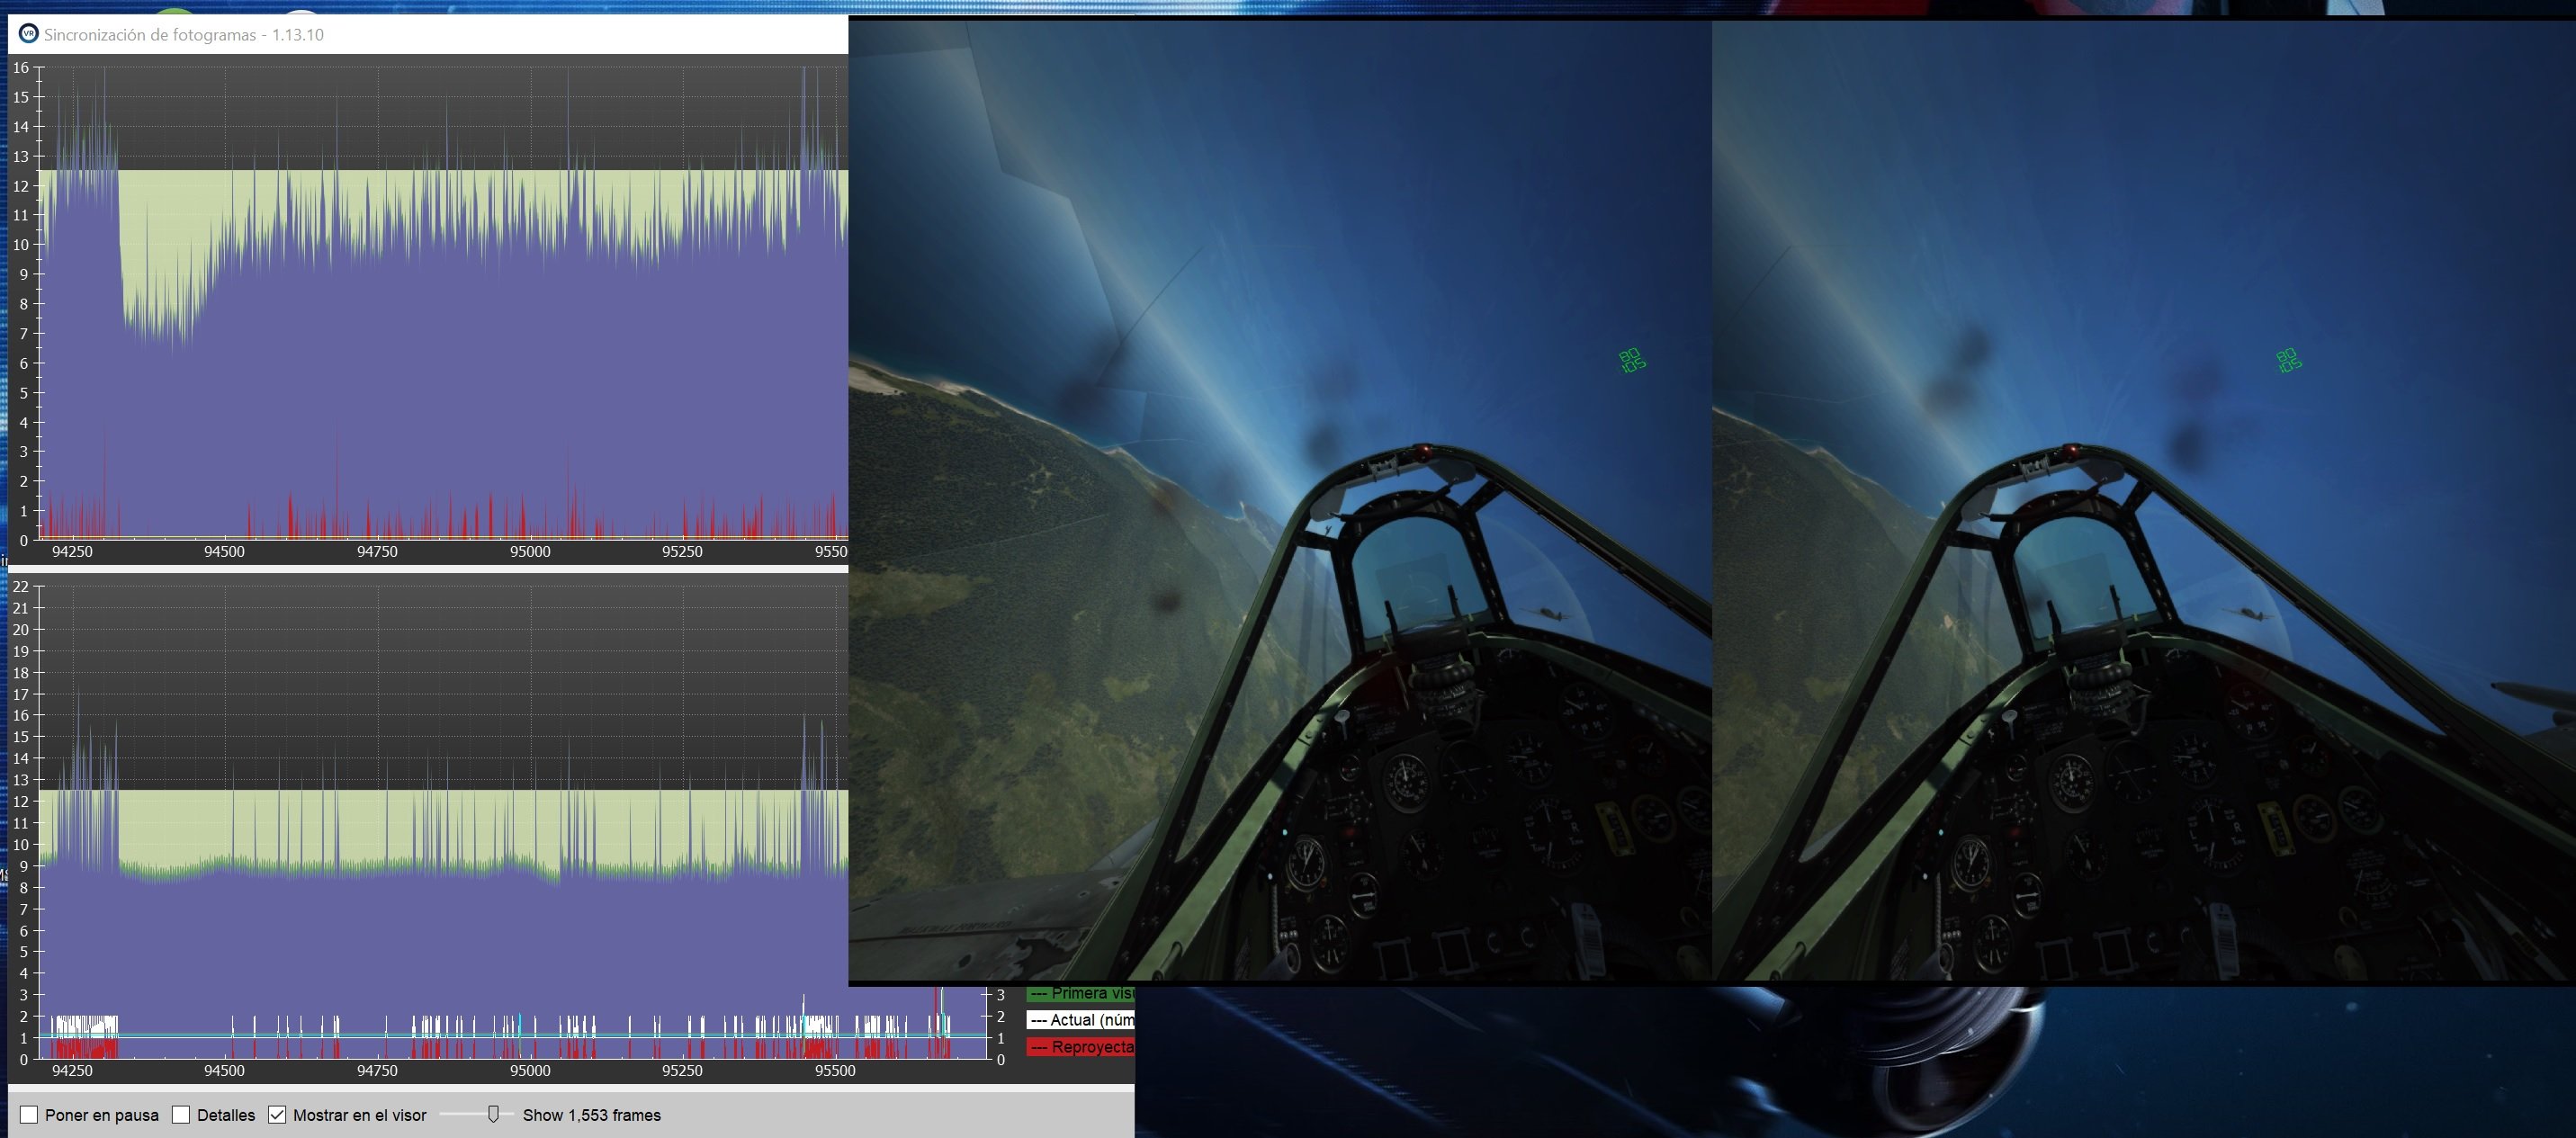Screen dimensions: 2576x1138
Task: Click the frame count slider handle
Action: coord(493,1114)
